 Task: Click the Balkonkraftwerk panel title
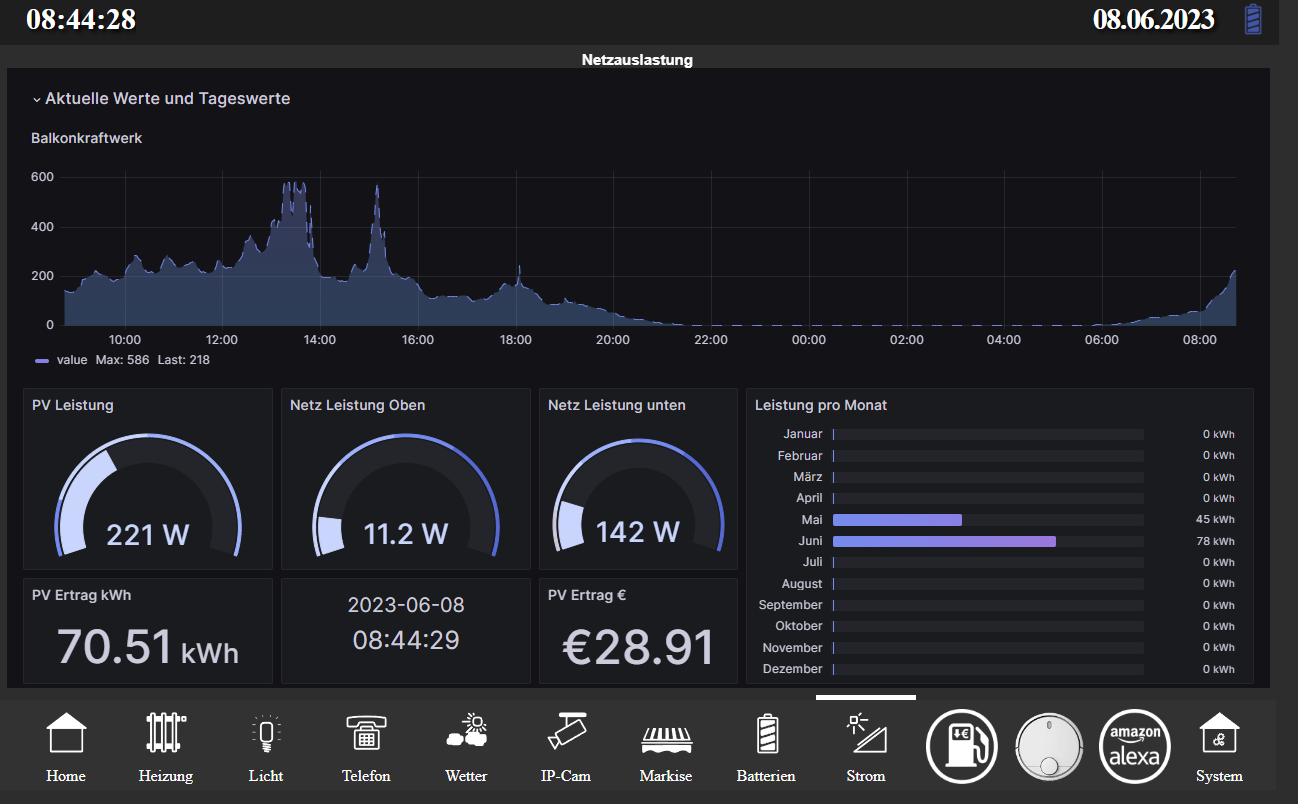click(x=87, y=138)
